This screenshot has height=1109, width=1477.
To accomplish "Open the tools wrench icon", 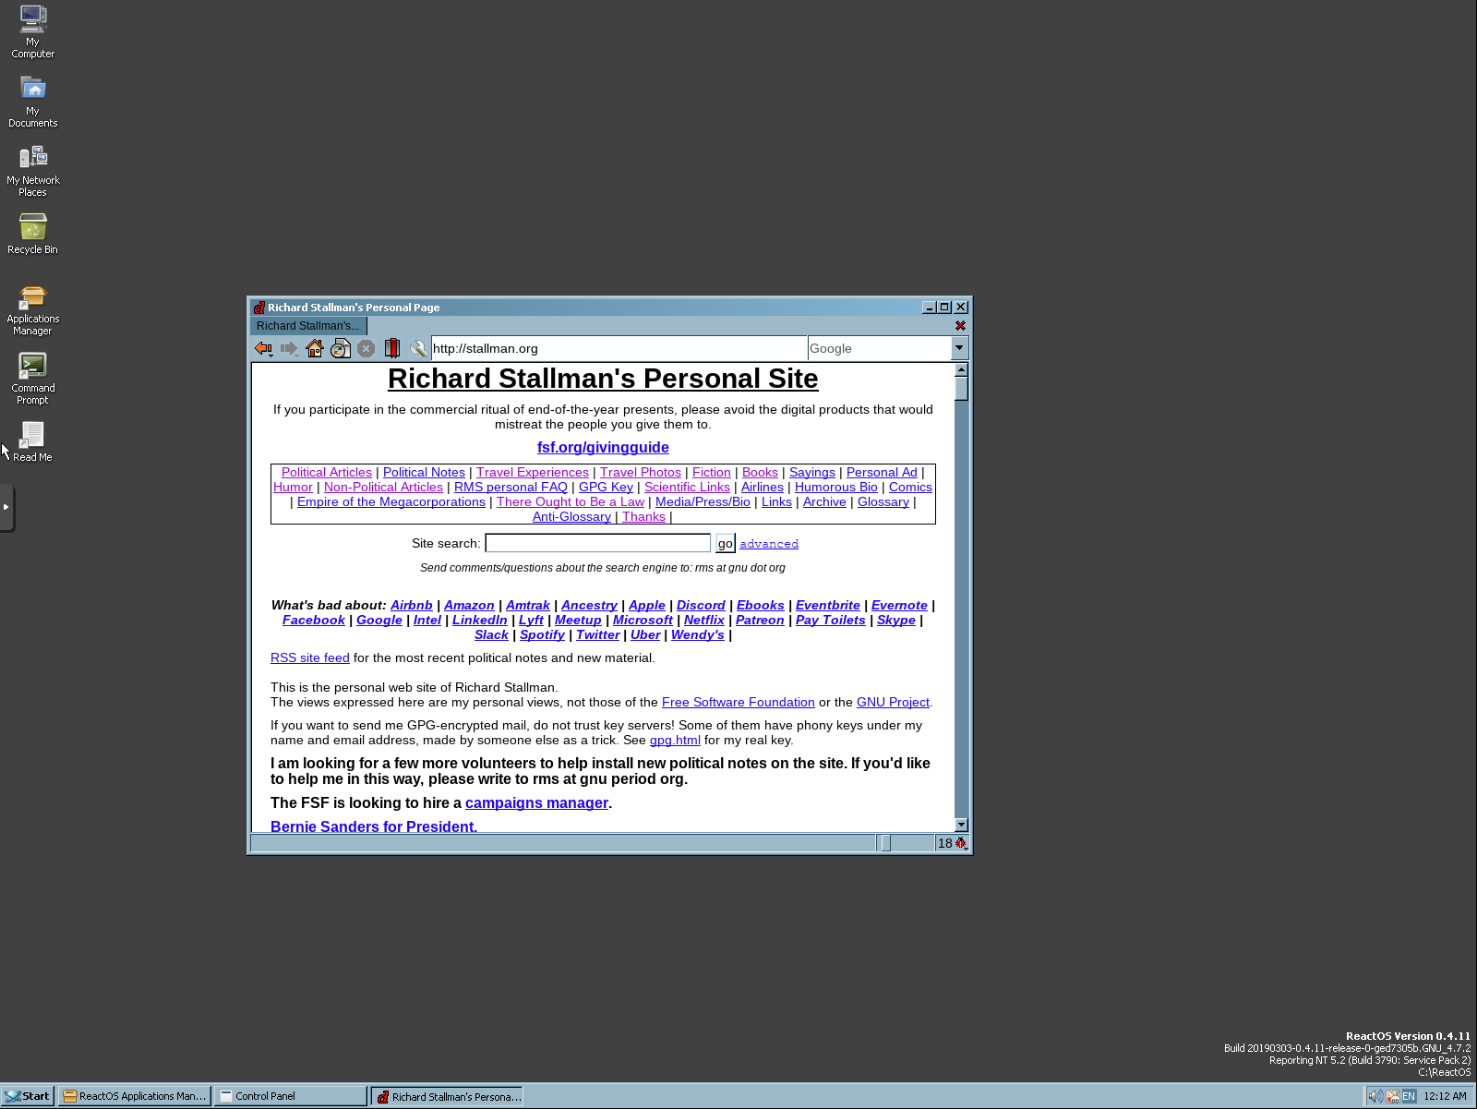I will [418, 348].
